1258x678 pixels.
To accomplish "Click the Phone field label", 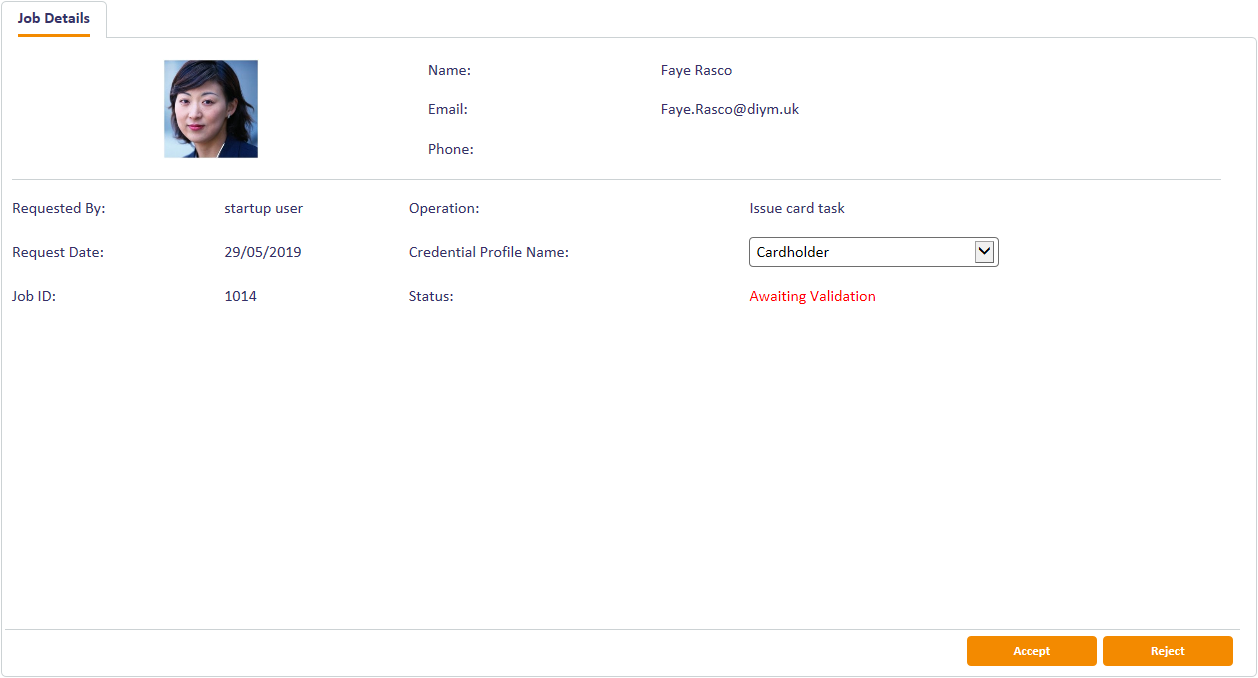I will coord(450,150).
